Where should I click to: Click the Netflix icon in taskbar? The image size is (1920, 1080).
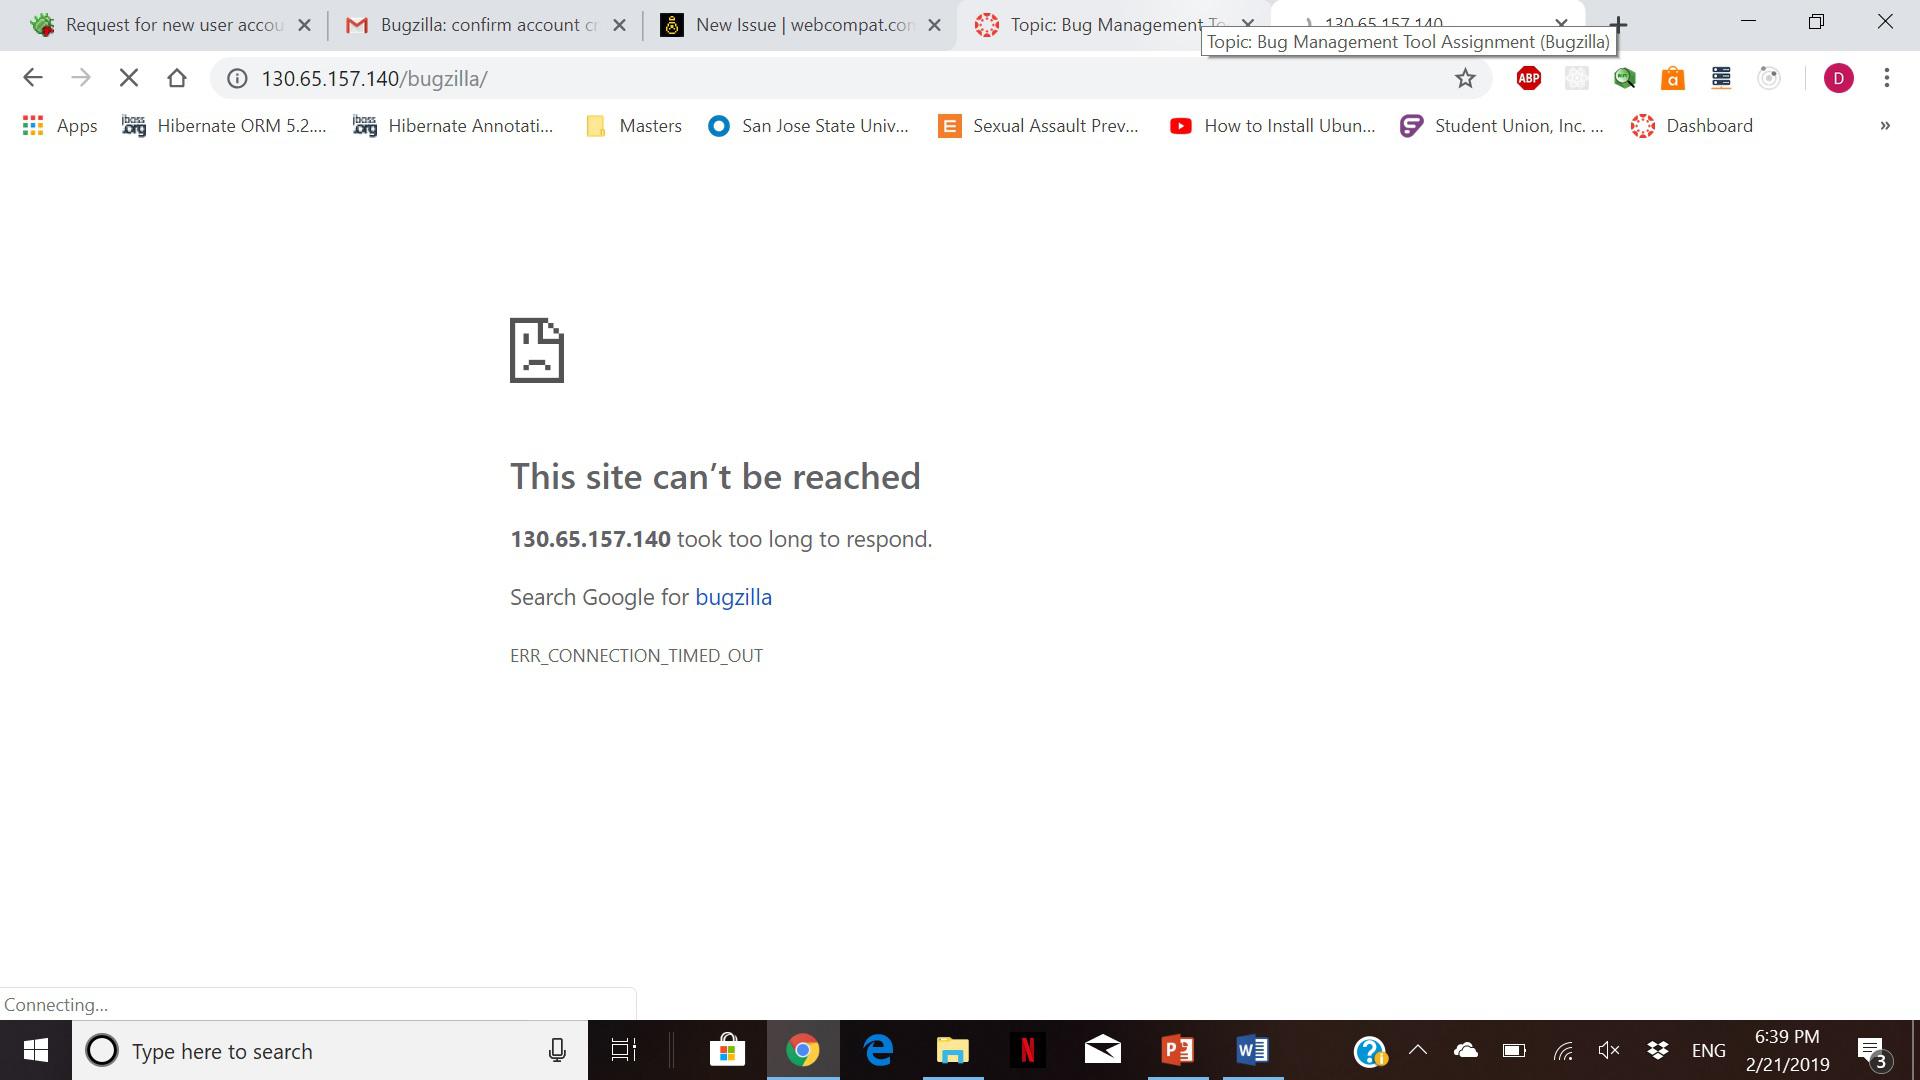(1027, 1050)
